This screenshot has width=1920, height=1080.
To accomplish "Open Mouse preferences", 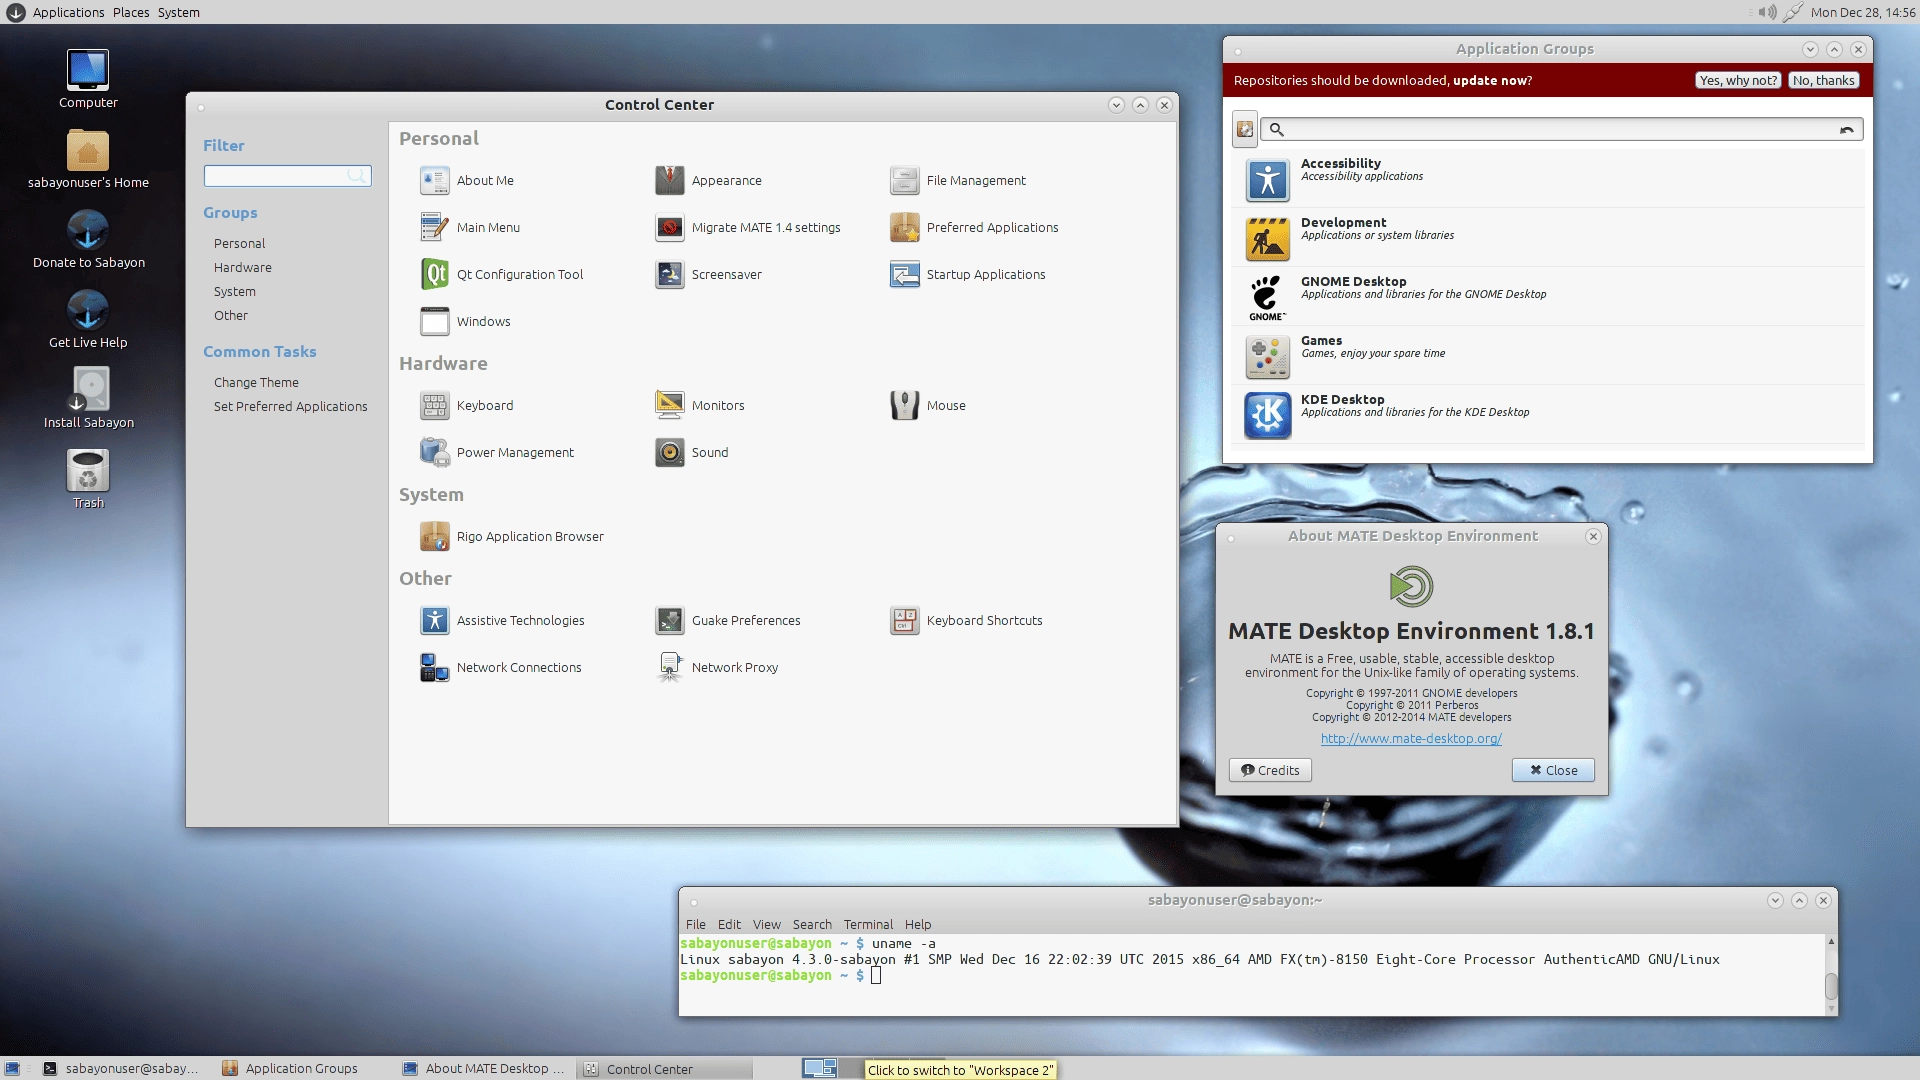I will click(928, 406).
